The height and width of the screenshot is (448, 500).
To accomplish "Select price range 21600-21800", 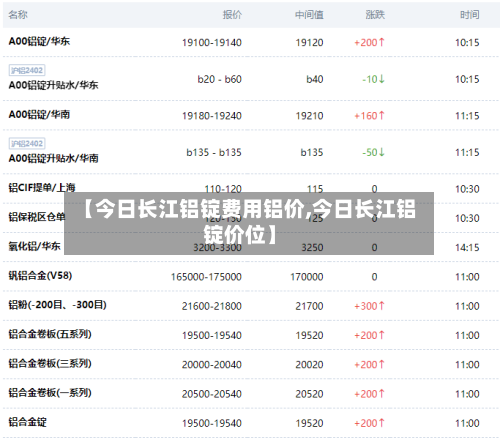I will coord(212,306).
